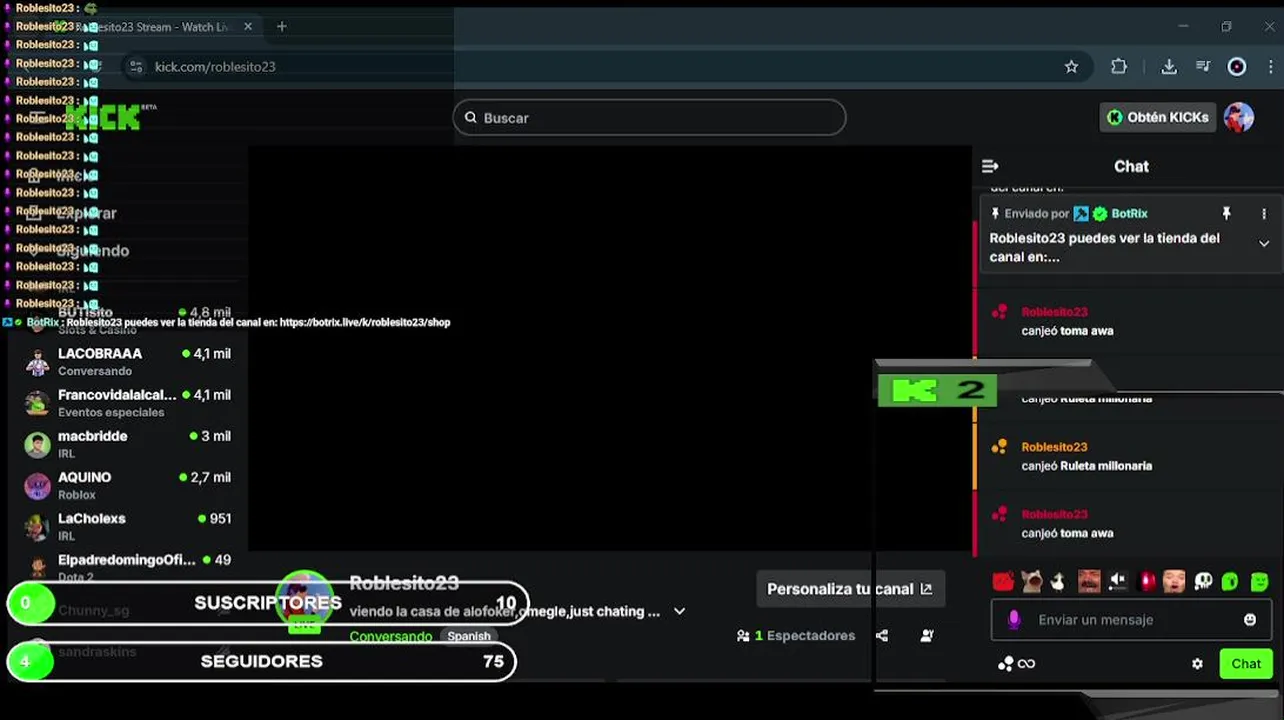This screenshot has height=720, width=1284.
Task: Unpin the BotRix pinned message
Action: (x=1226, y=214)
